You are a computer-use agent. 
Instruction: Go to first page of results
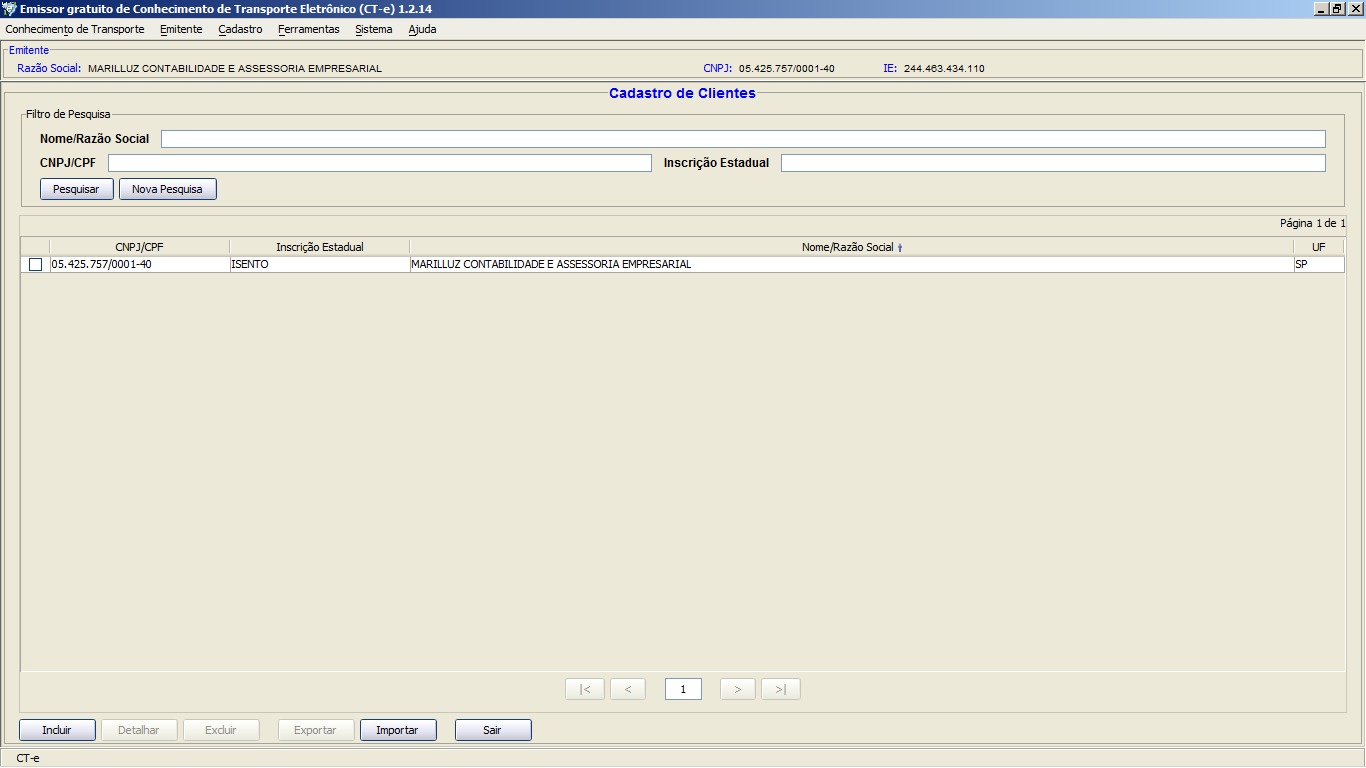click(585, 689)
